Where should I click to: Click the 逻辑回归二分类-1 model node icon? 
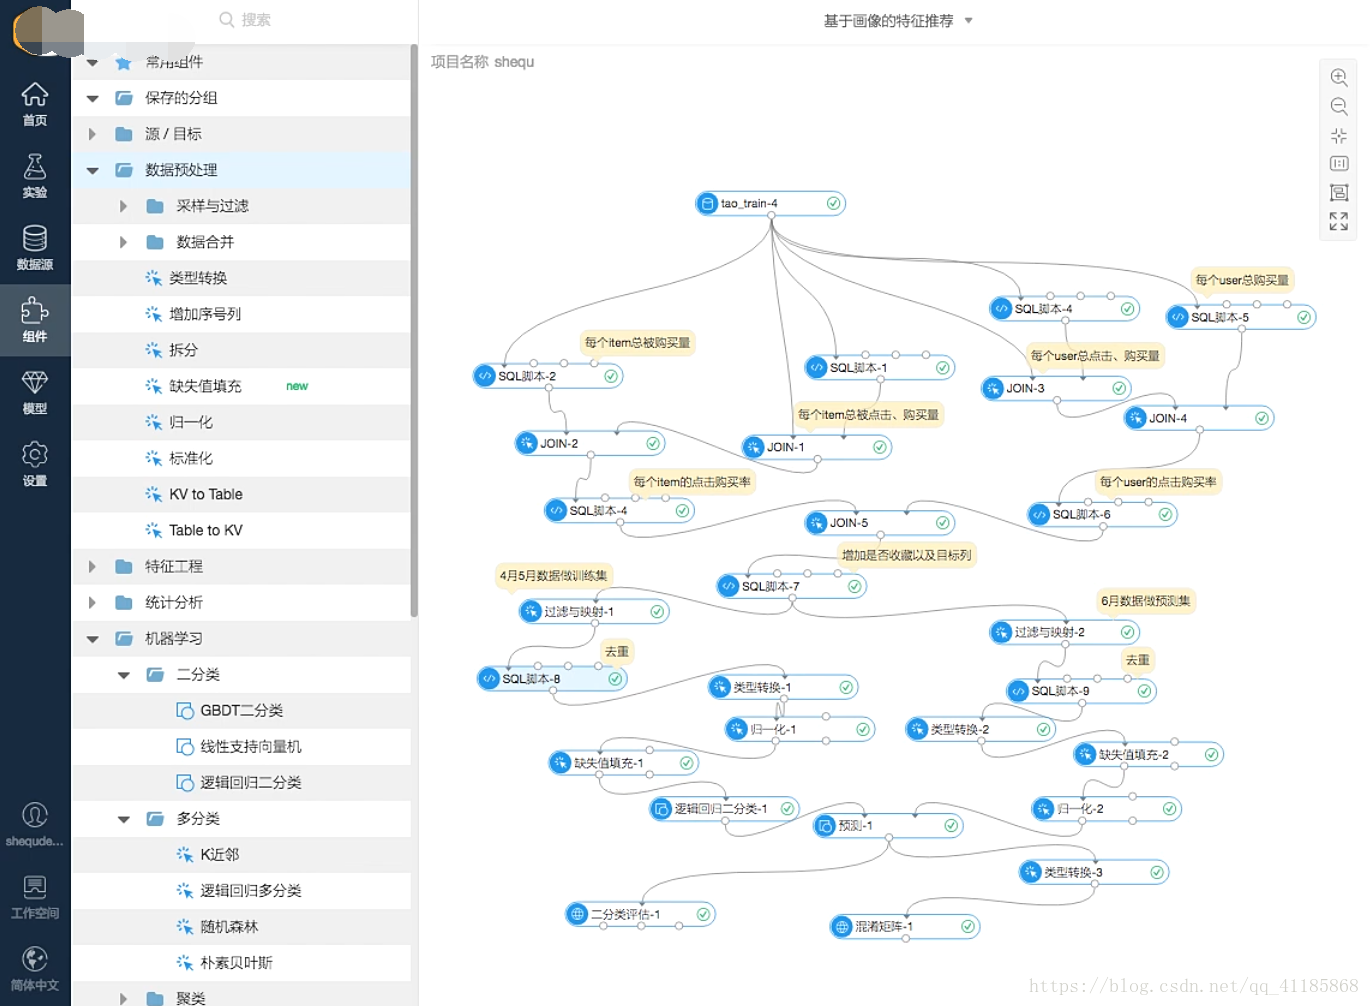[661, 809]
